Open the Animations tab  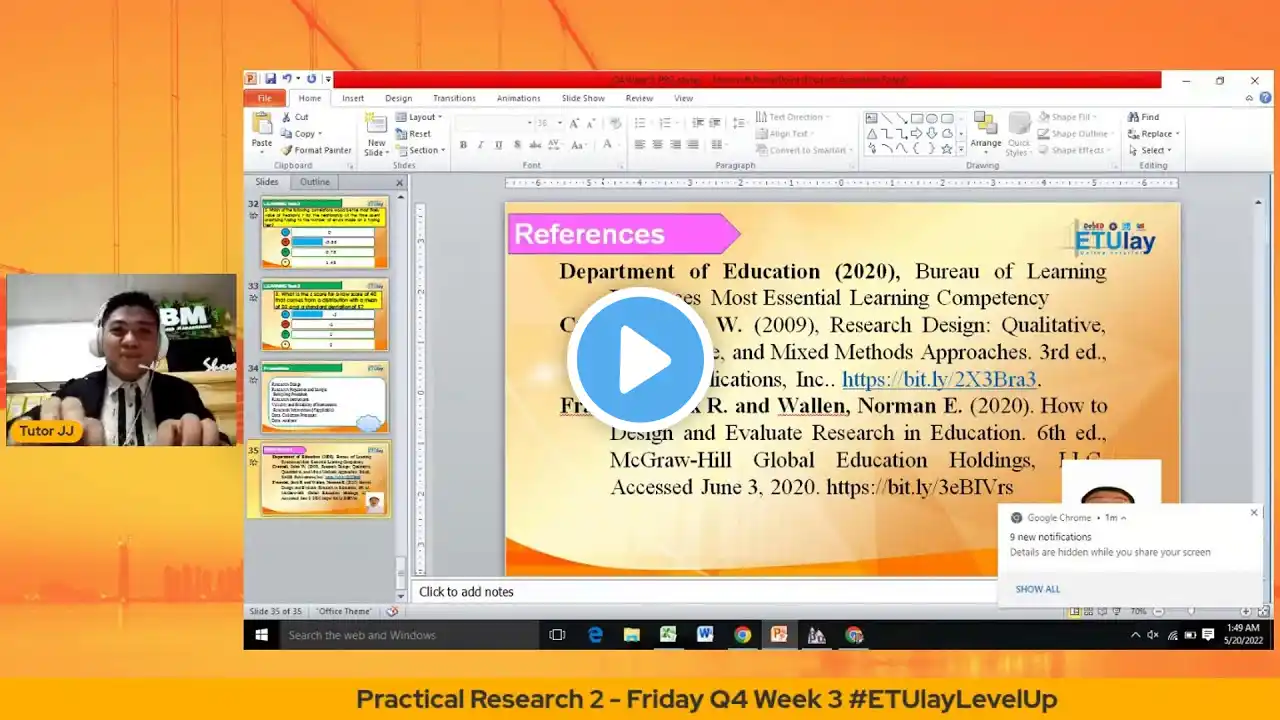[518, 98]
